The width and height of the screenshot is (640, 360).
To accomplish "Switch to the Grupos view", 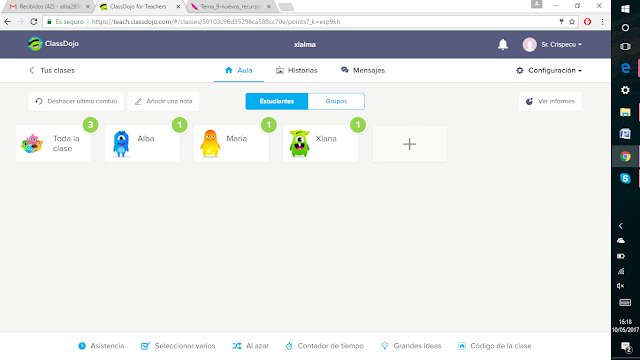I will coord(336,101).
